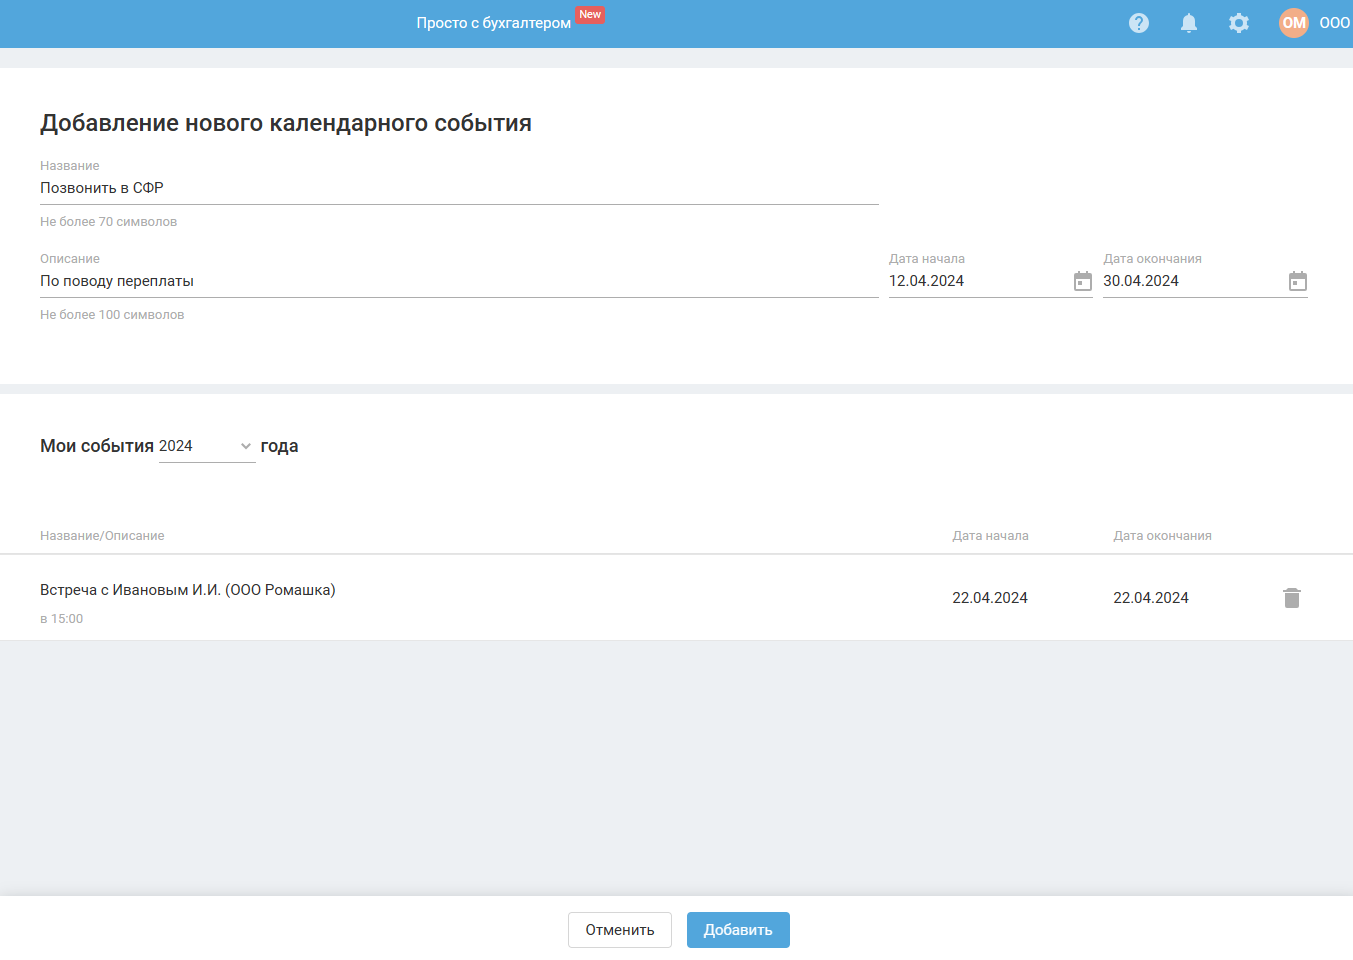Open the settings gear icon
Image resolution: width=1353 pixels, height=960 pixels.
tap(1239, 23)
